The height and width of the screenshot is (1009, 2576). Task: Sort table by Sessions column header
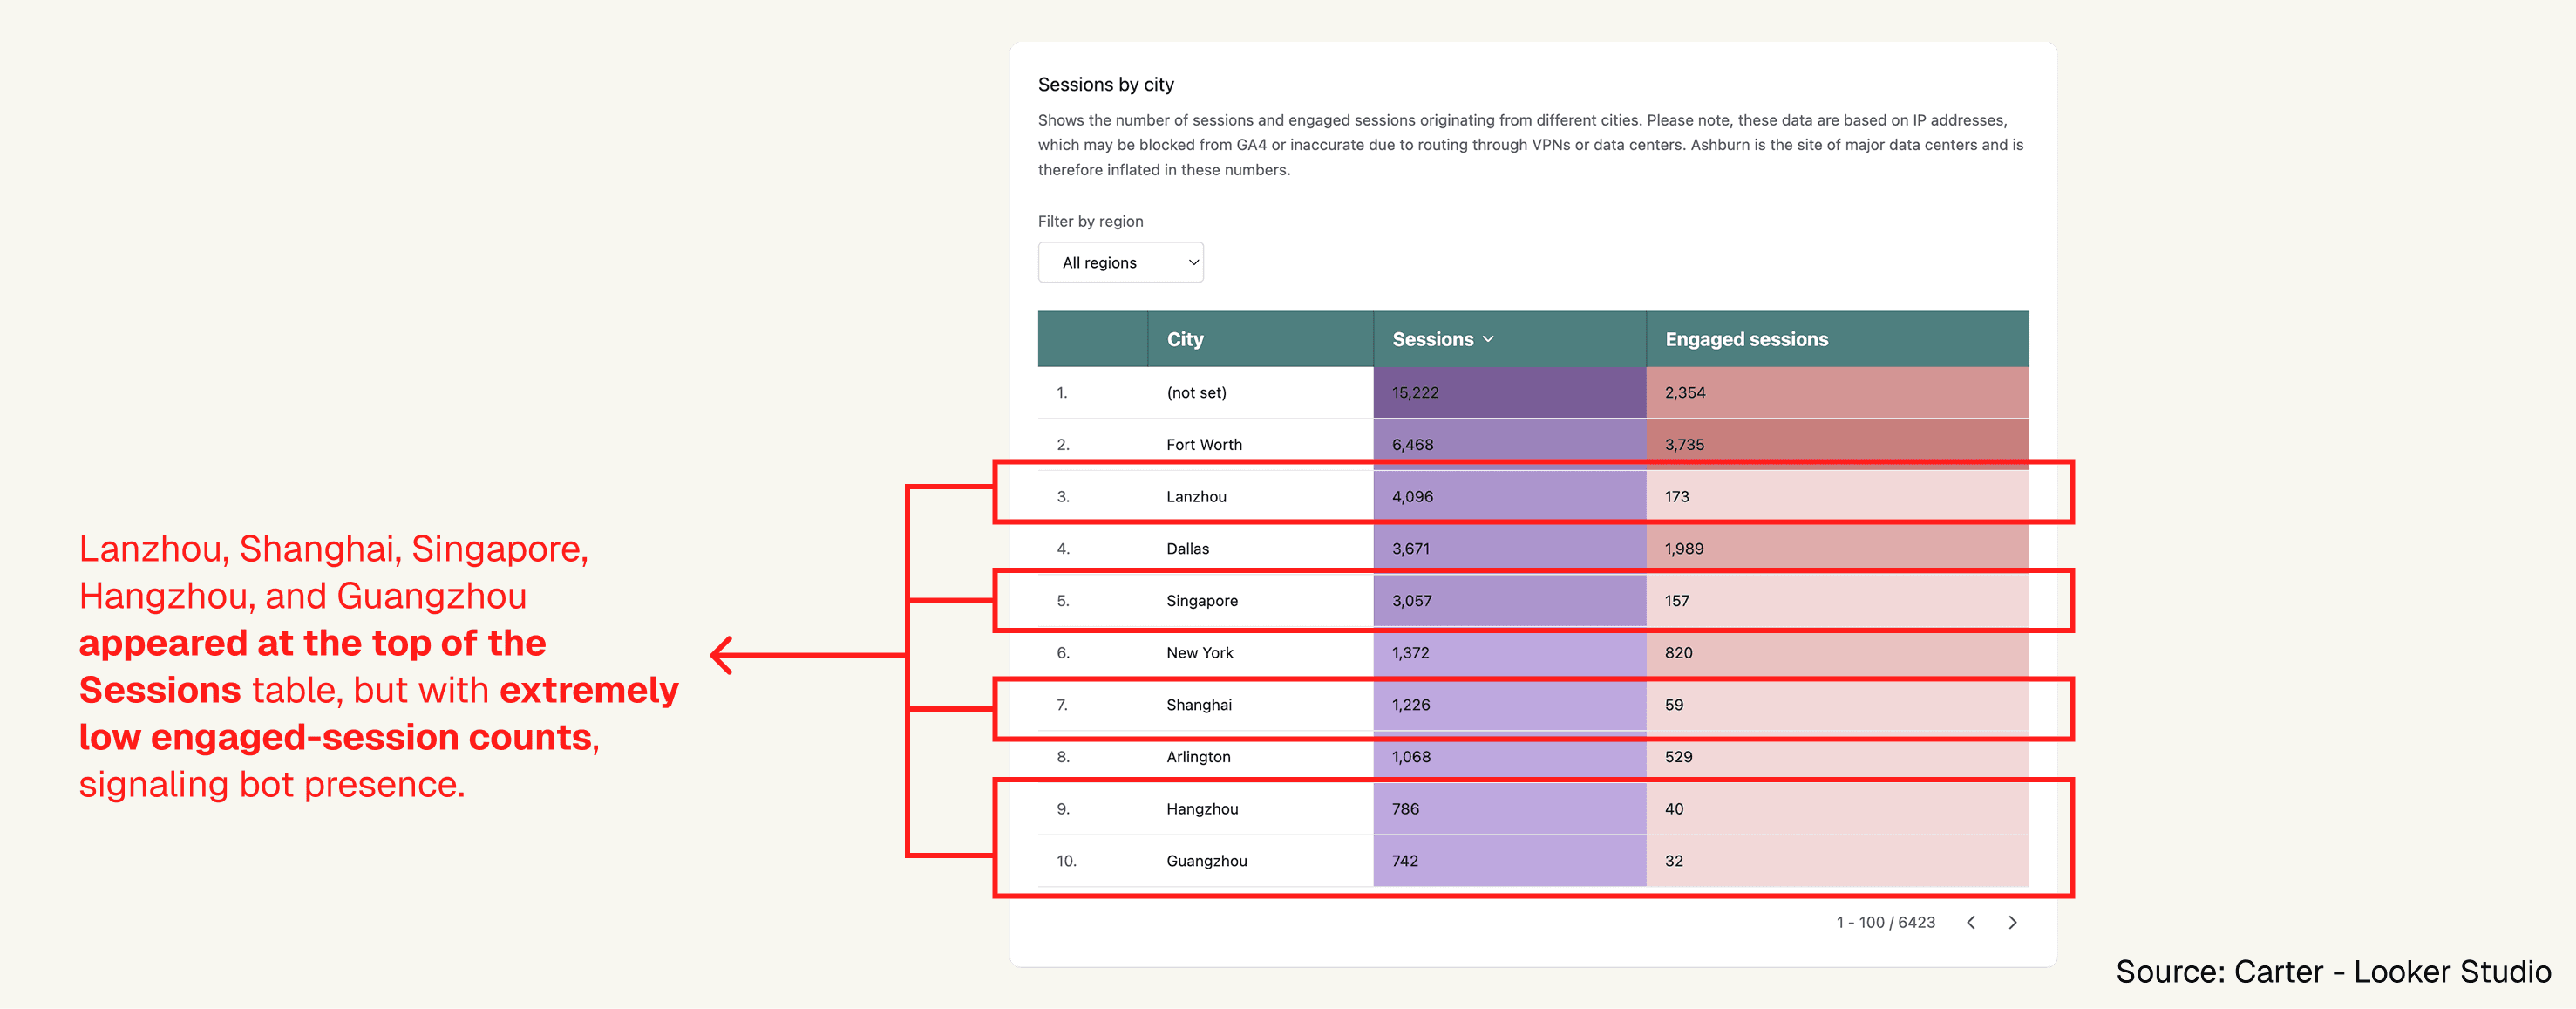pyautogui.click(x=1432, y=339)
